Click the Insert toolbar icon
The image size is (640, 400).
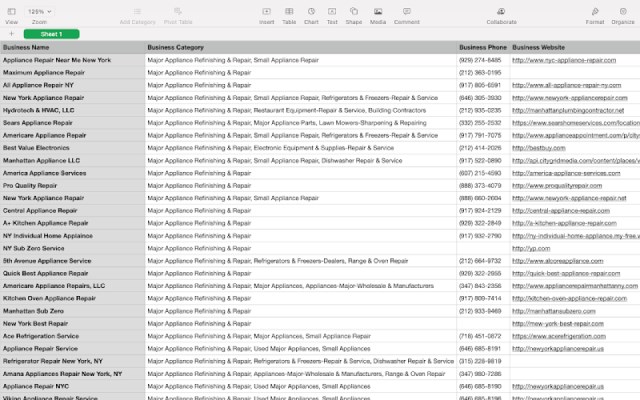tap(267, 11)
